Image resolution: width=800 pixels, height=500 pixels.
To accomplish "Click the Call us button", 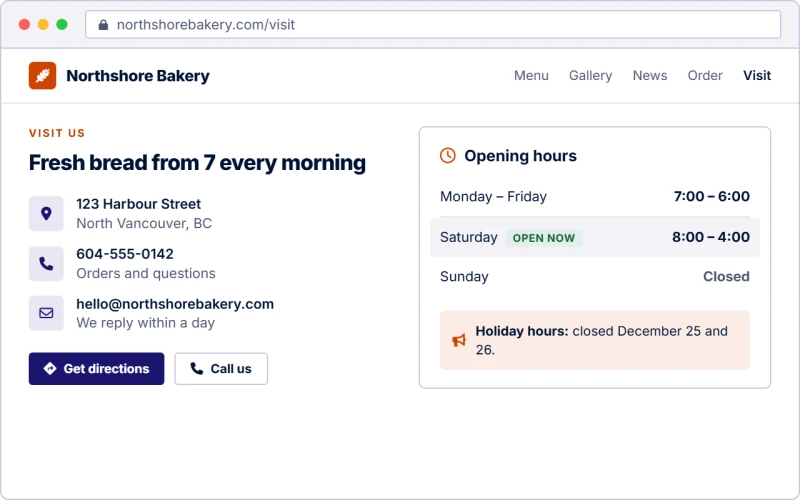I will tap(221, 368).
